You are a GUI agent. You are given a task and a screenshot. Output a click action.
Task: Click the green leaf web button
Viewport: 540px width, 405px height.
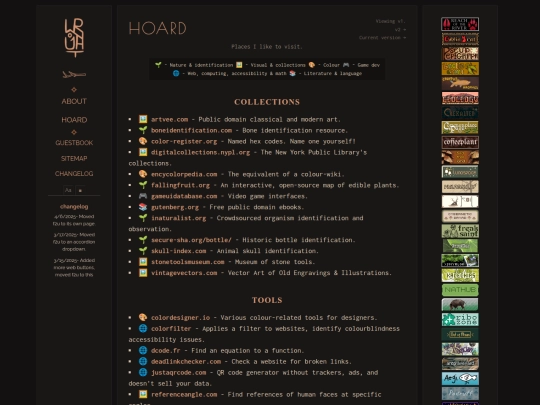460,246
